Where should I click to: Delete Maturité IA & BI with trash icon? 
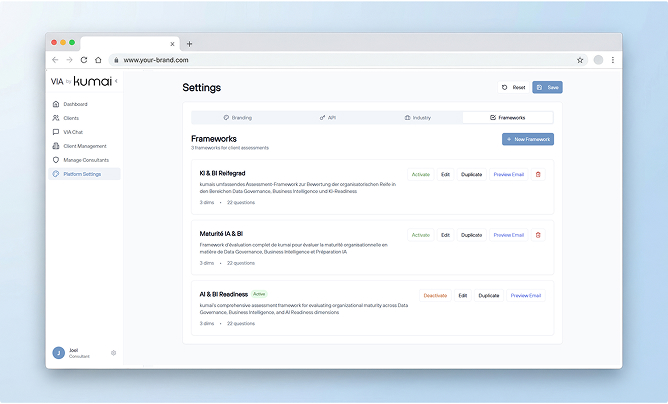(538, 235)
